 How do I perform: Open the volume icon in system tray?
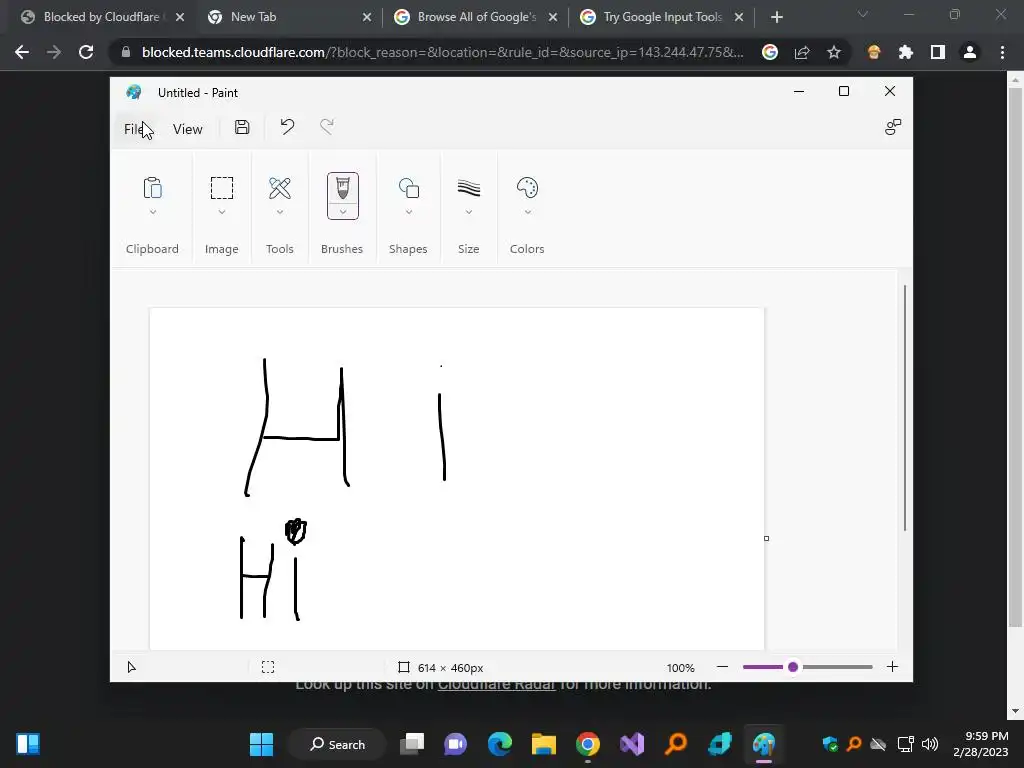point(929,744)
